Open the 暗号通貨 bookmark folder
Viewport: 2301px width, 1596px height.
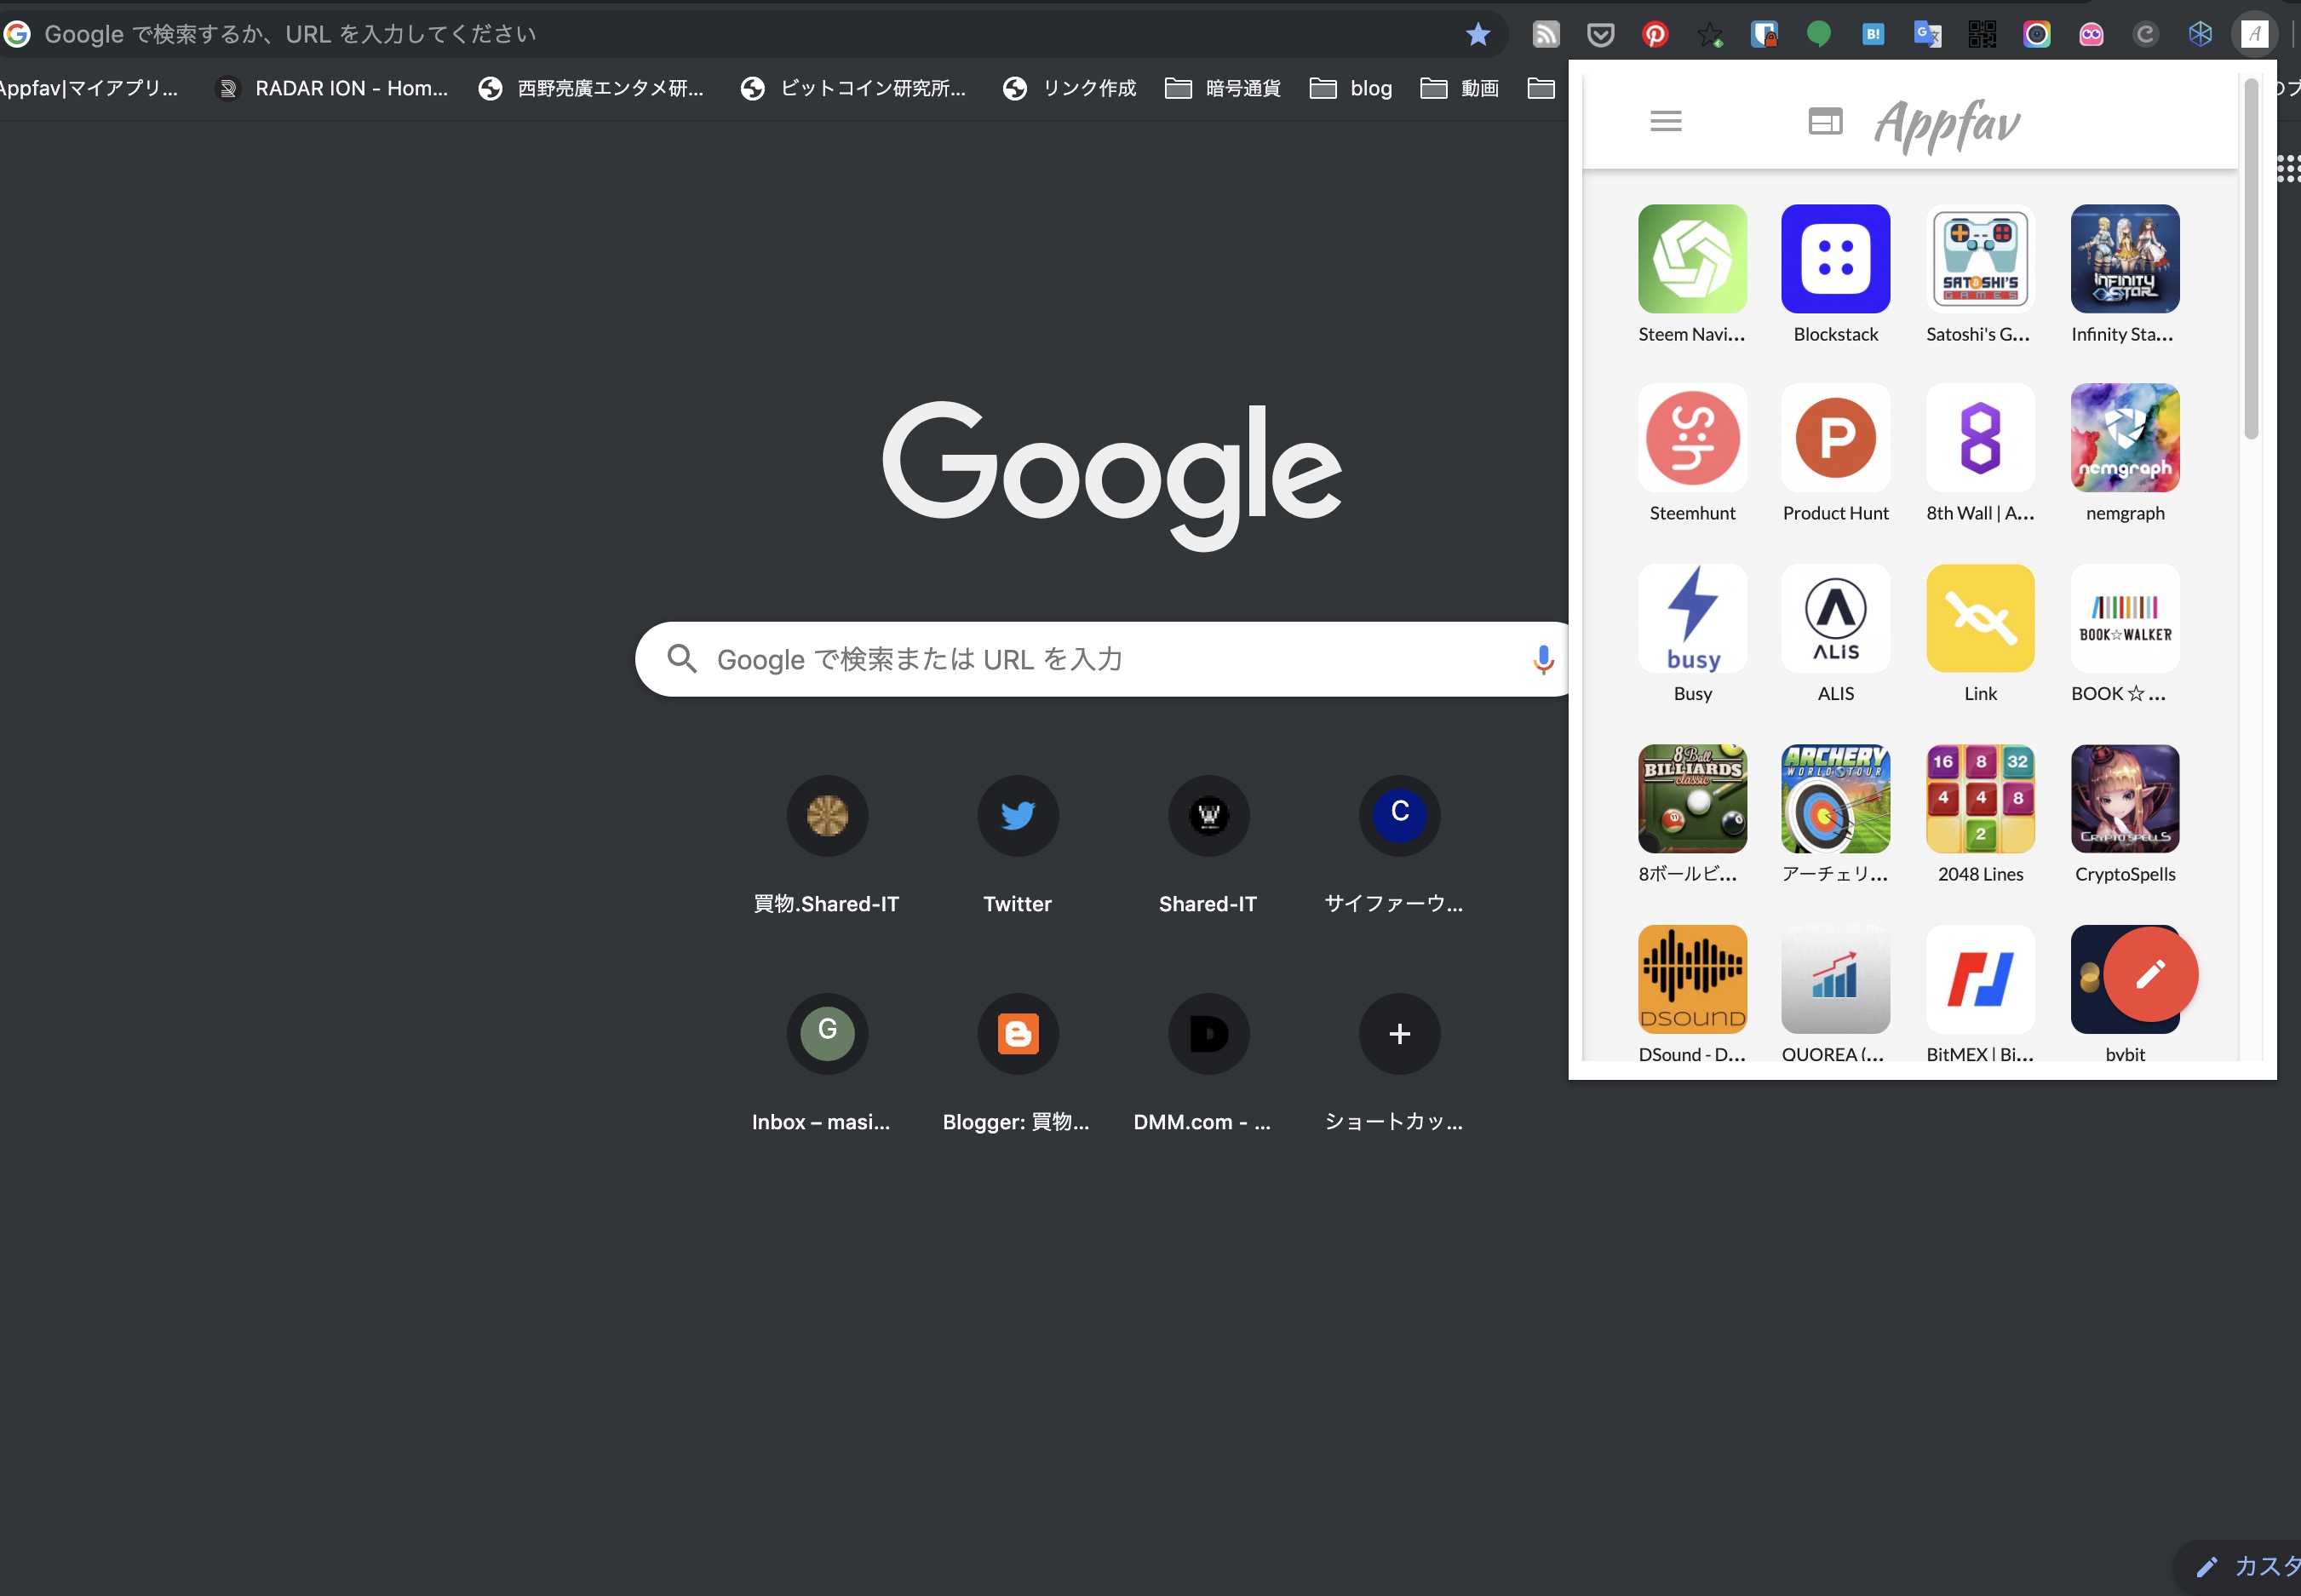tap(1222, 88)
